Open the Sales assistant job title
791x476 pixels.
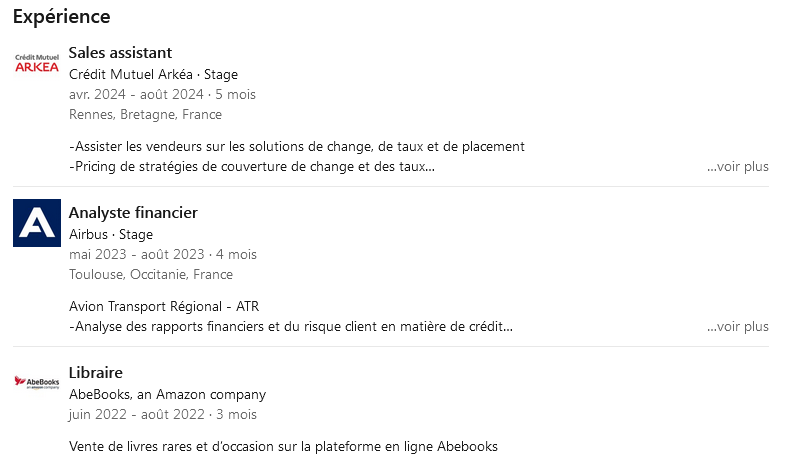pyautogui.click(x=120, y=52)
